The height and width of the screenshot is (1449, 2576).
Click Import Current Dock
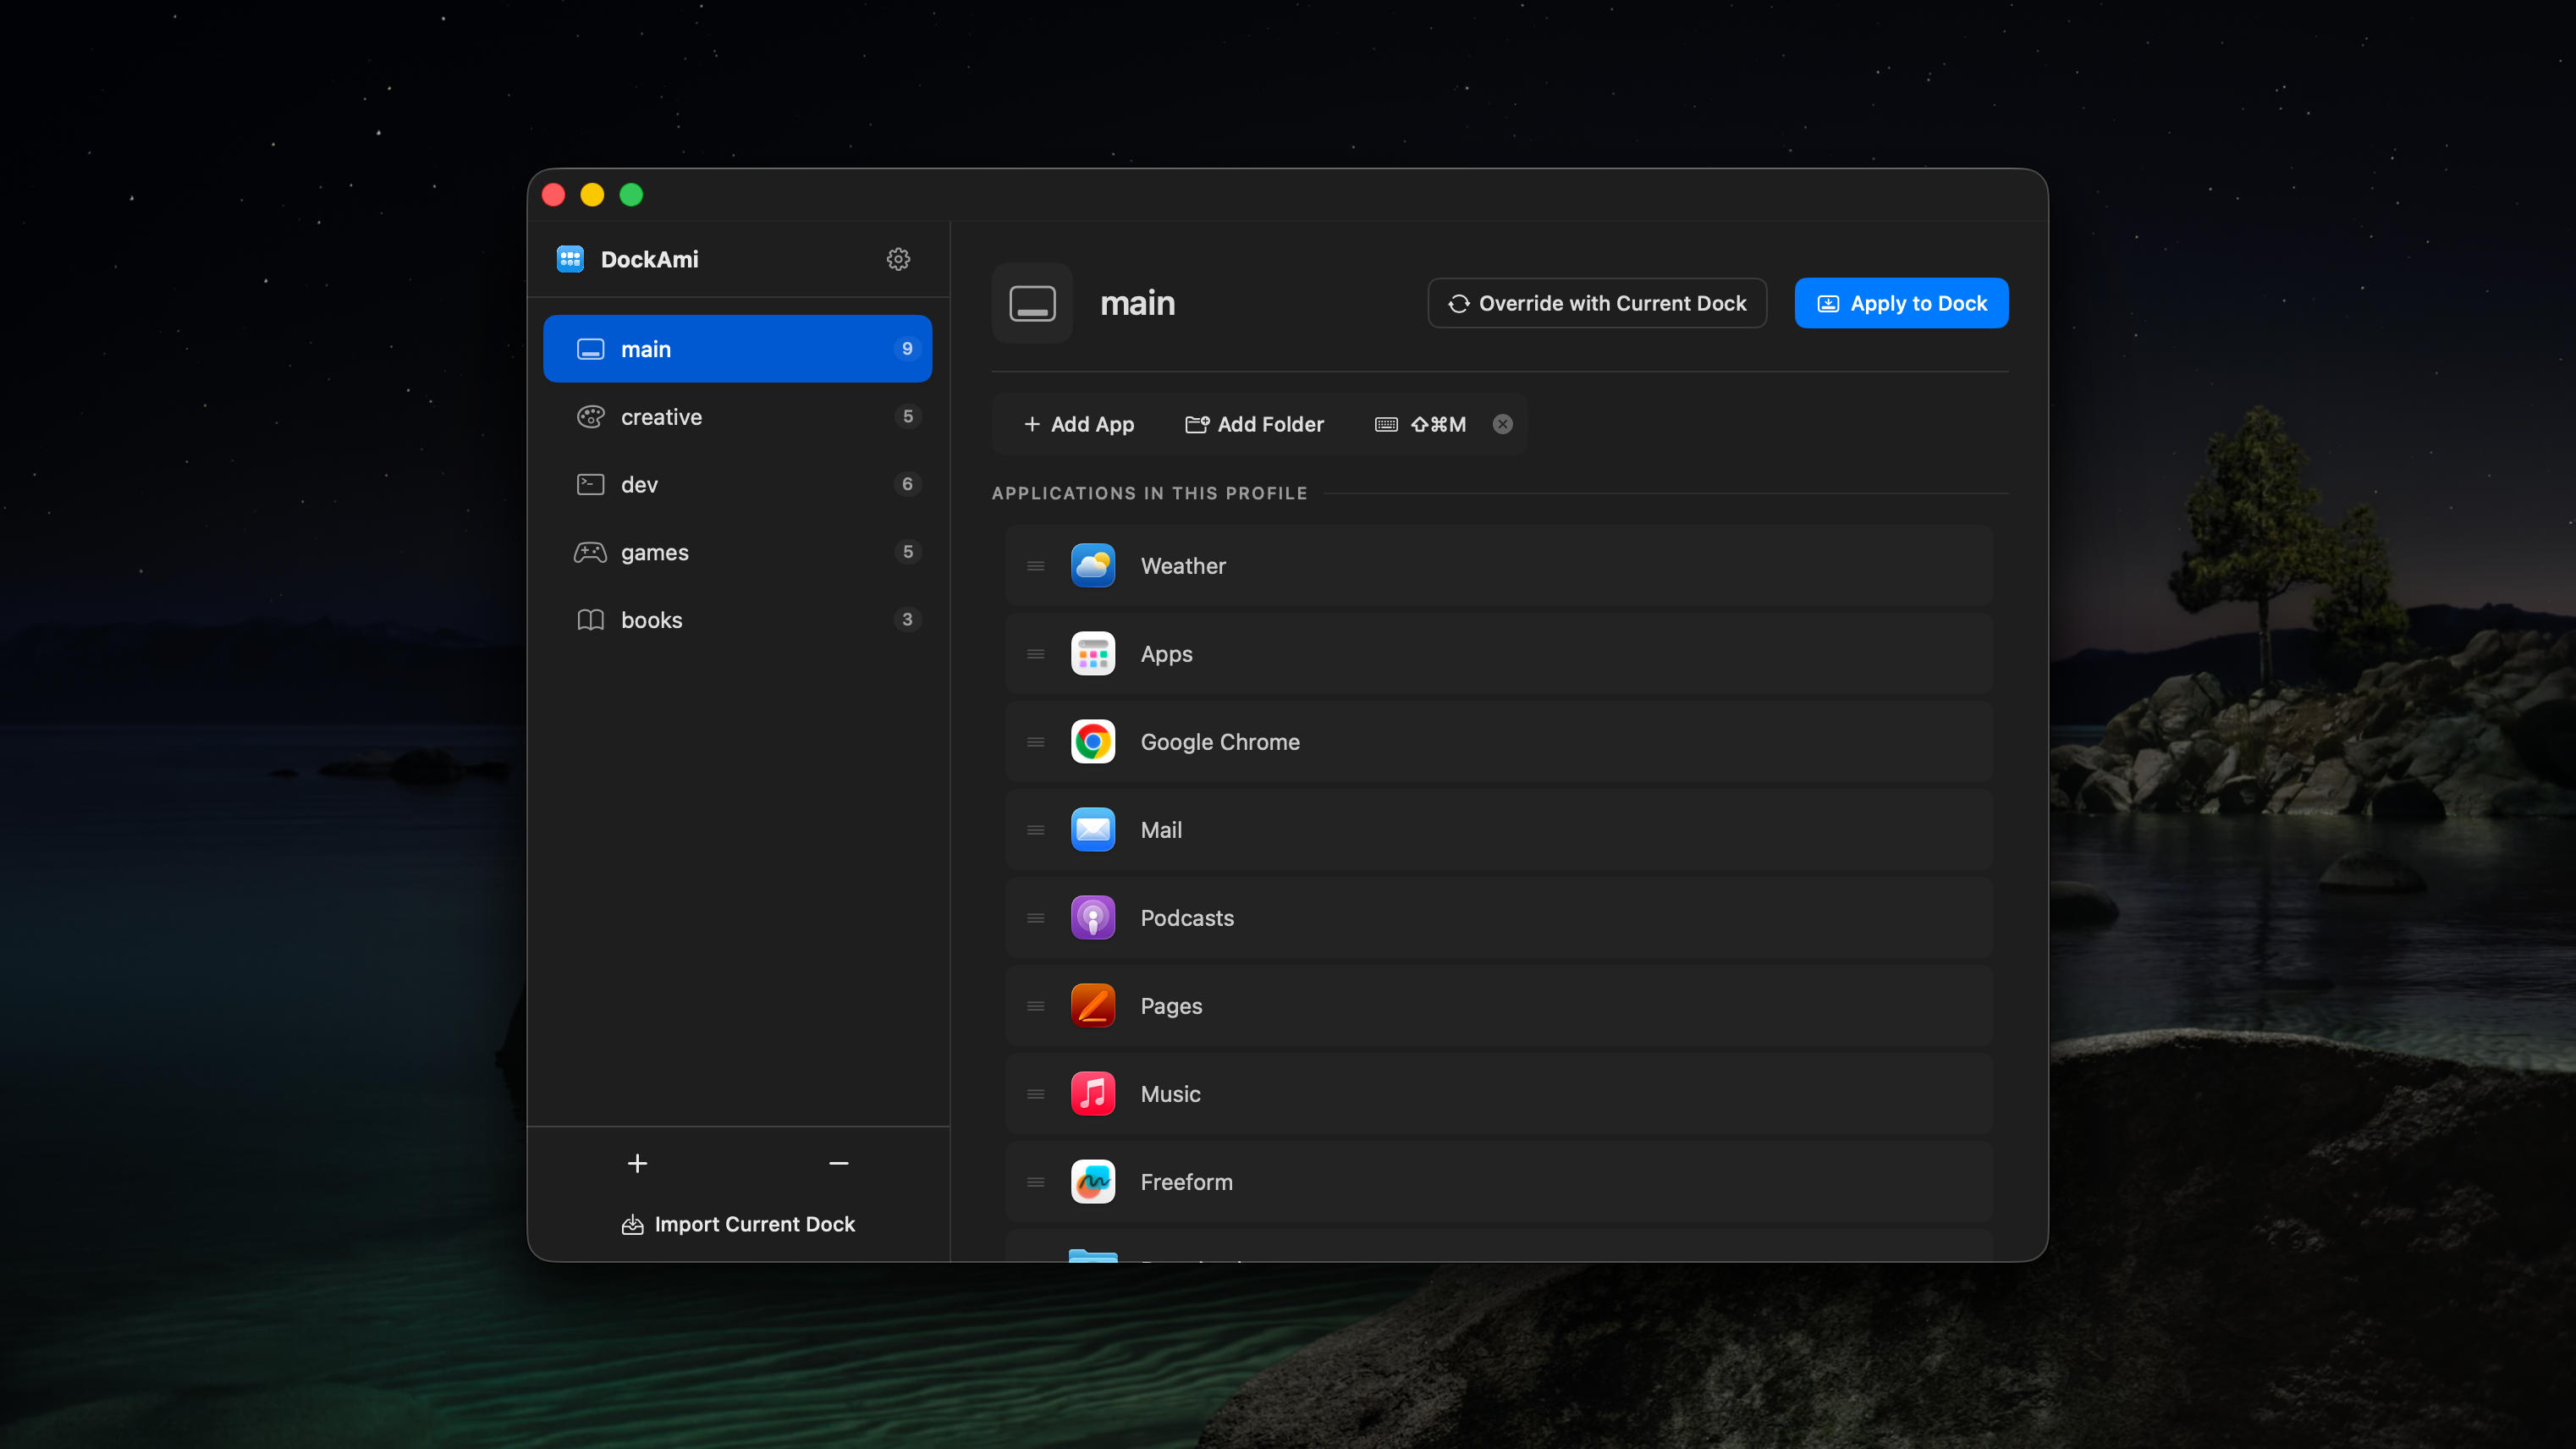(738, 1224)
